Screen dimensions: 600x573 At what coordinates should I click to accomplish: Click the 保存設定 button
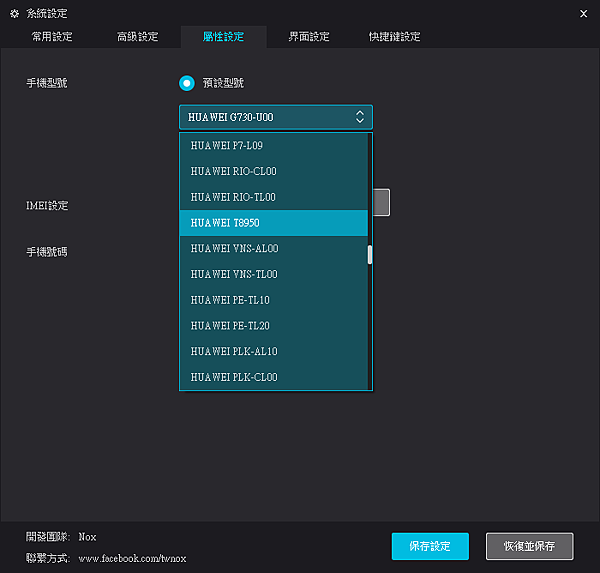[430, 546]
